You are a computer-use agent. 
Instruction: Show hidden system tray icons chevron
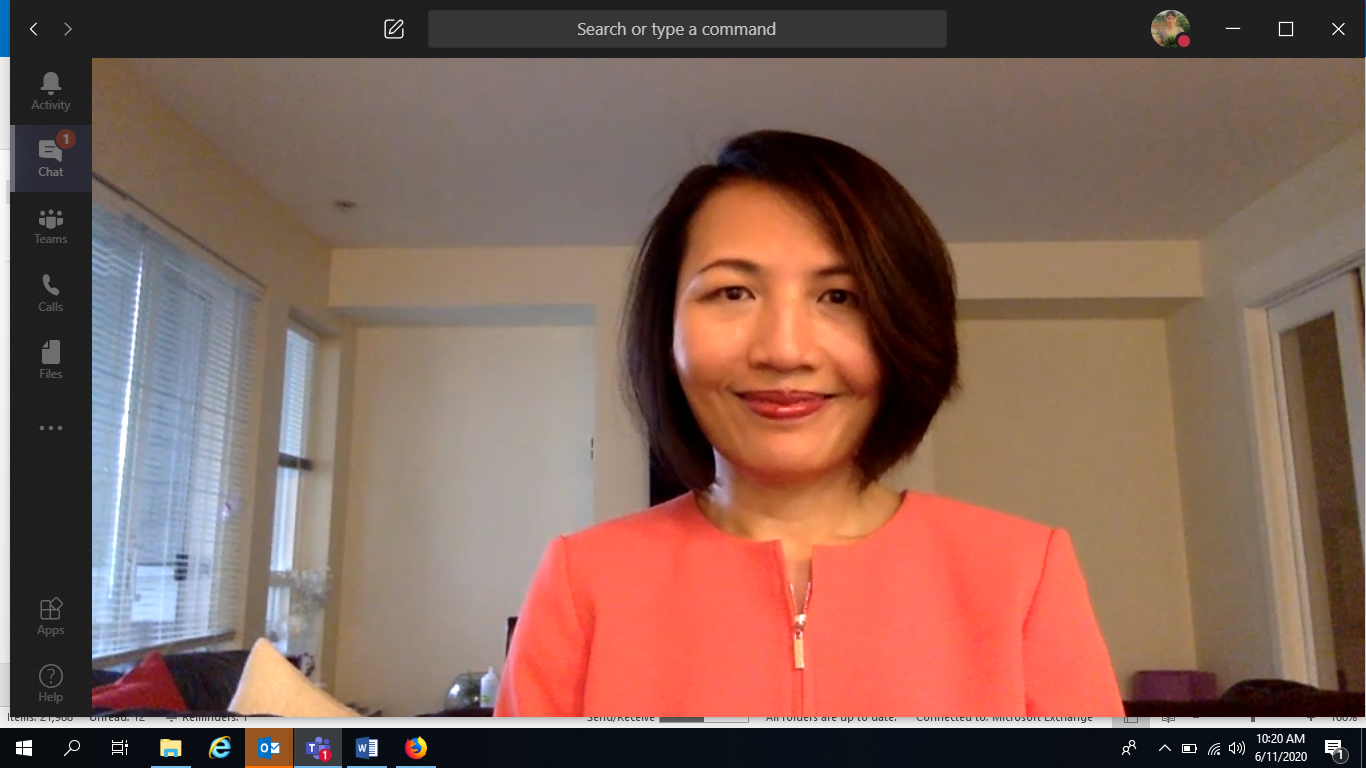pos(1164,748)
